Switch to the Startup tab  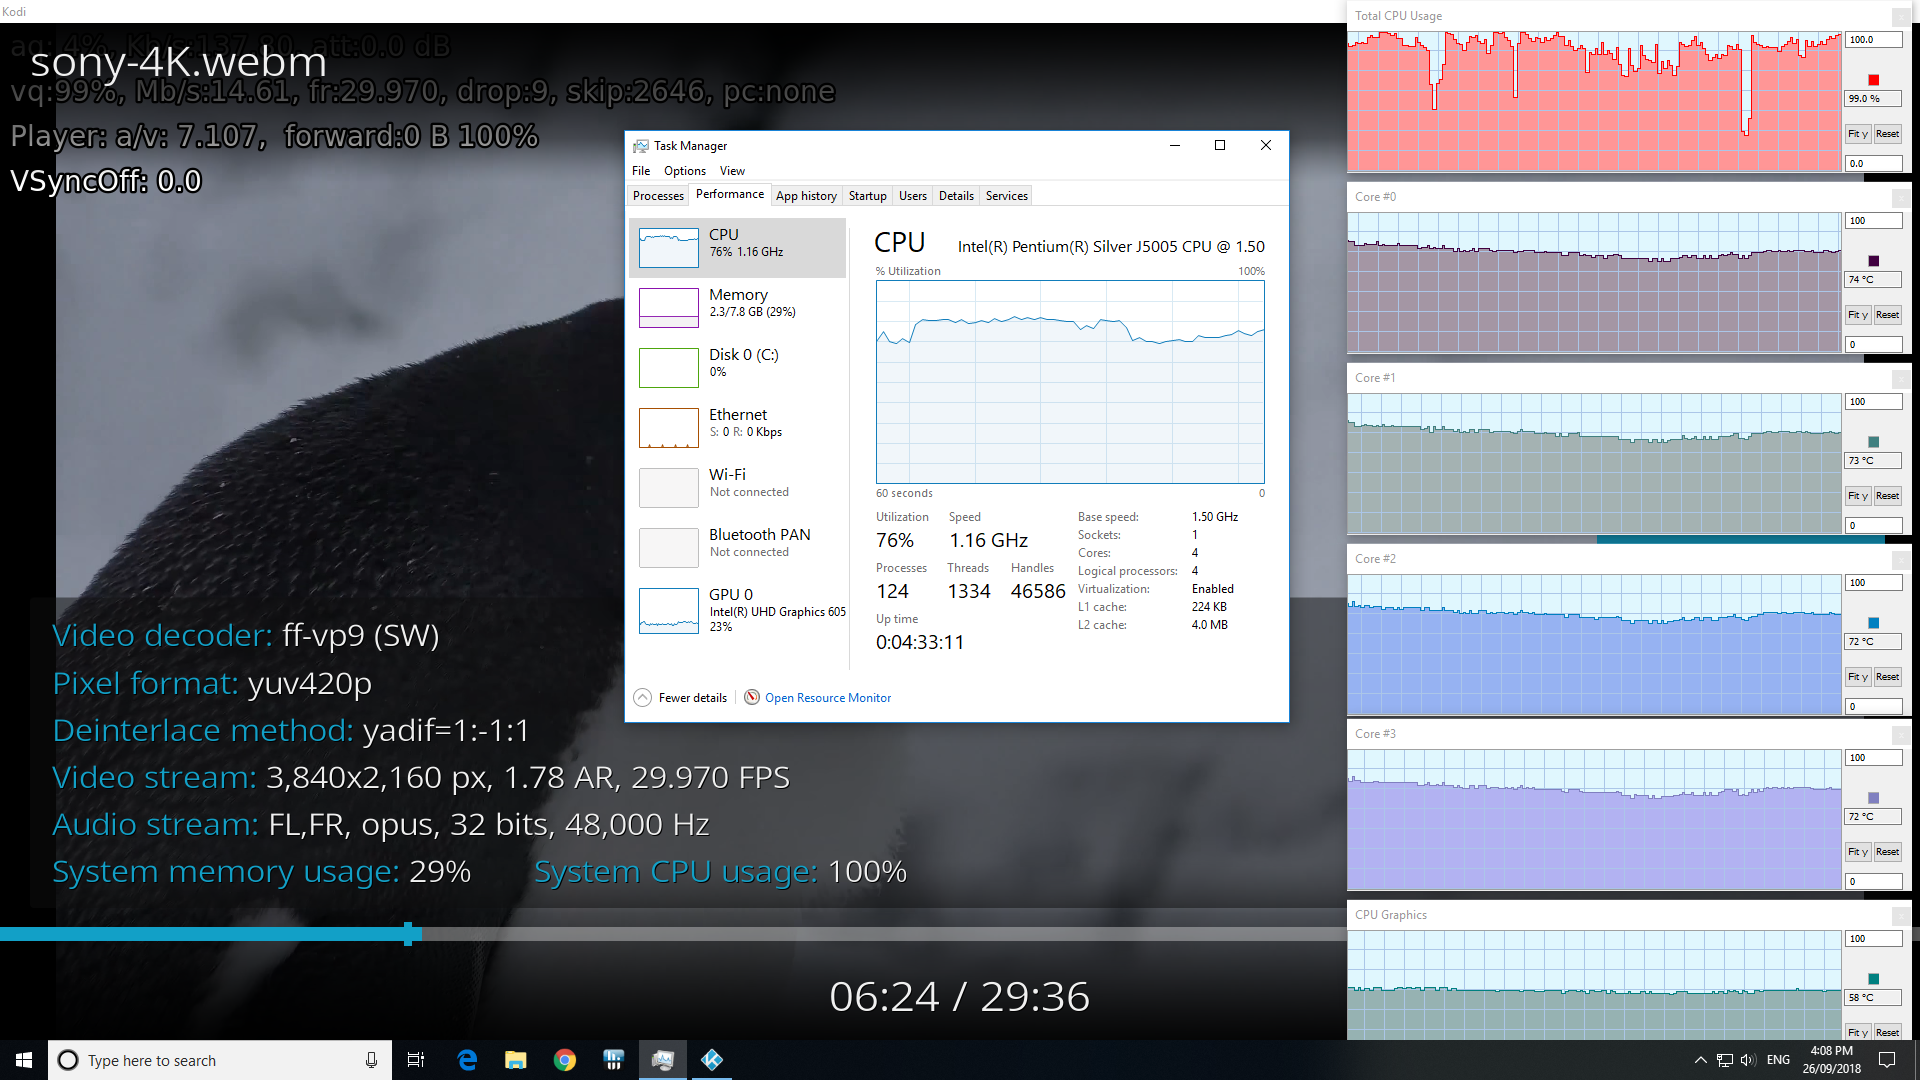868,196
